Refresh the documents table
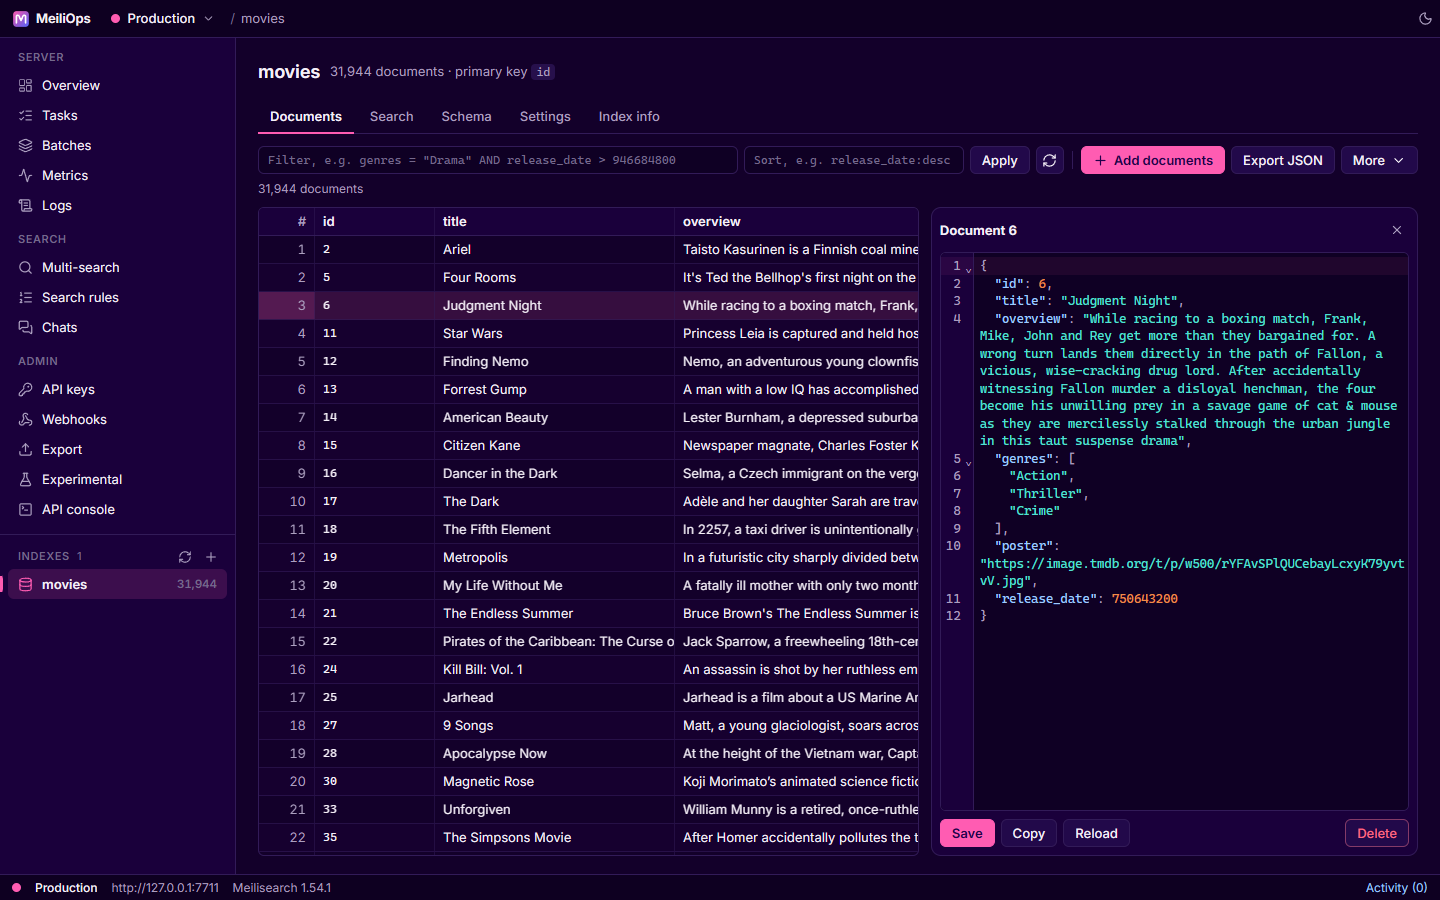This screenshot has width=1440, height=900. pos(1050,160)
